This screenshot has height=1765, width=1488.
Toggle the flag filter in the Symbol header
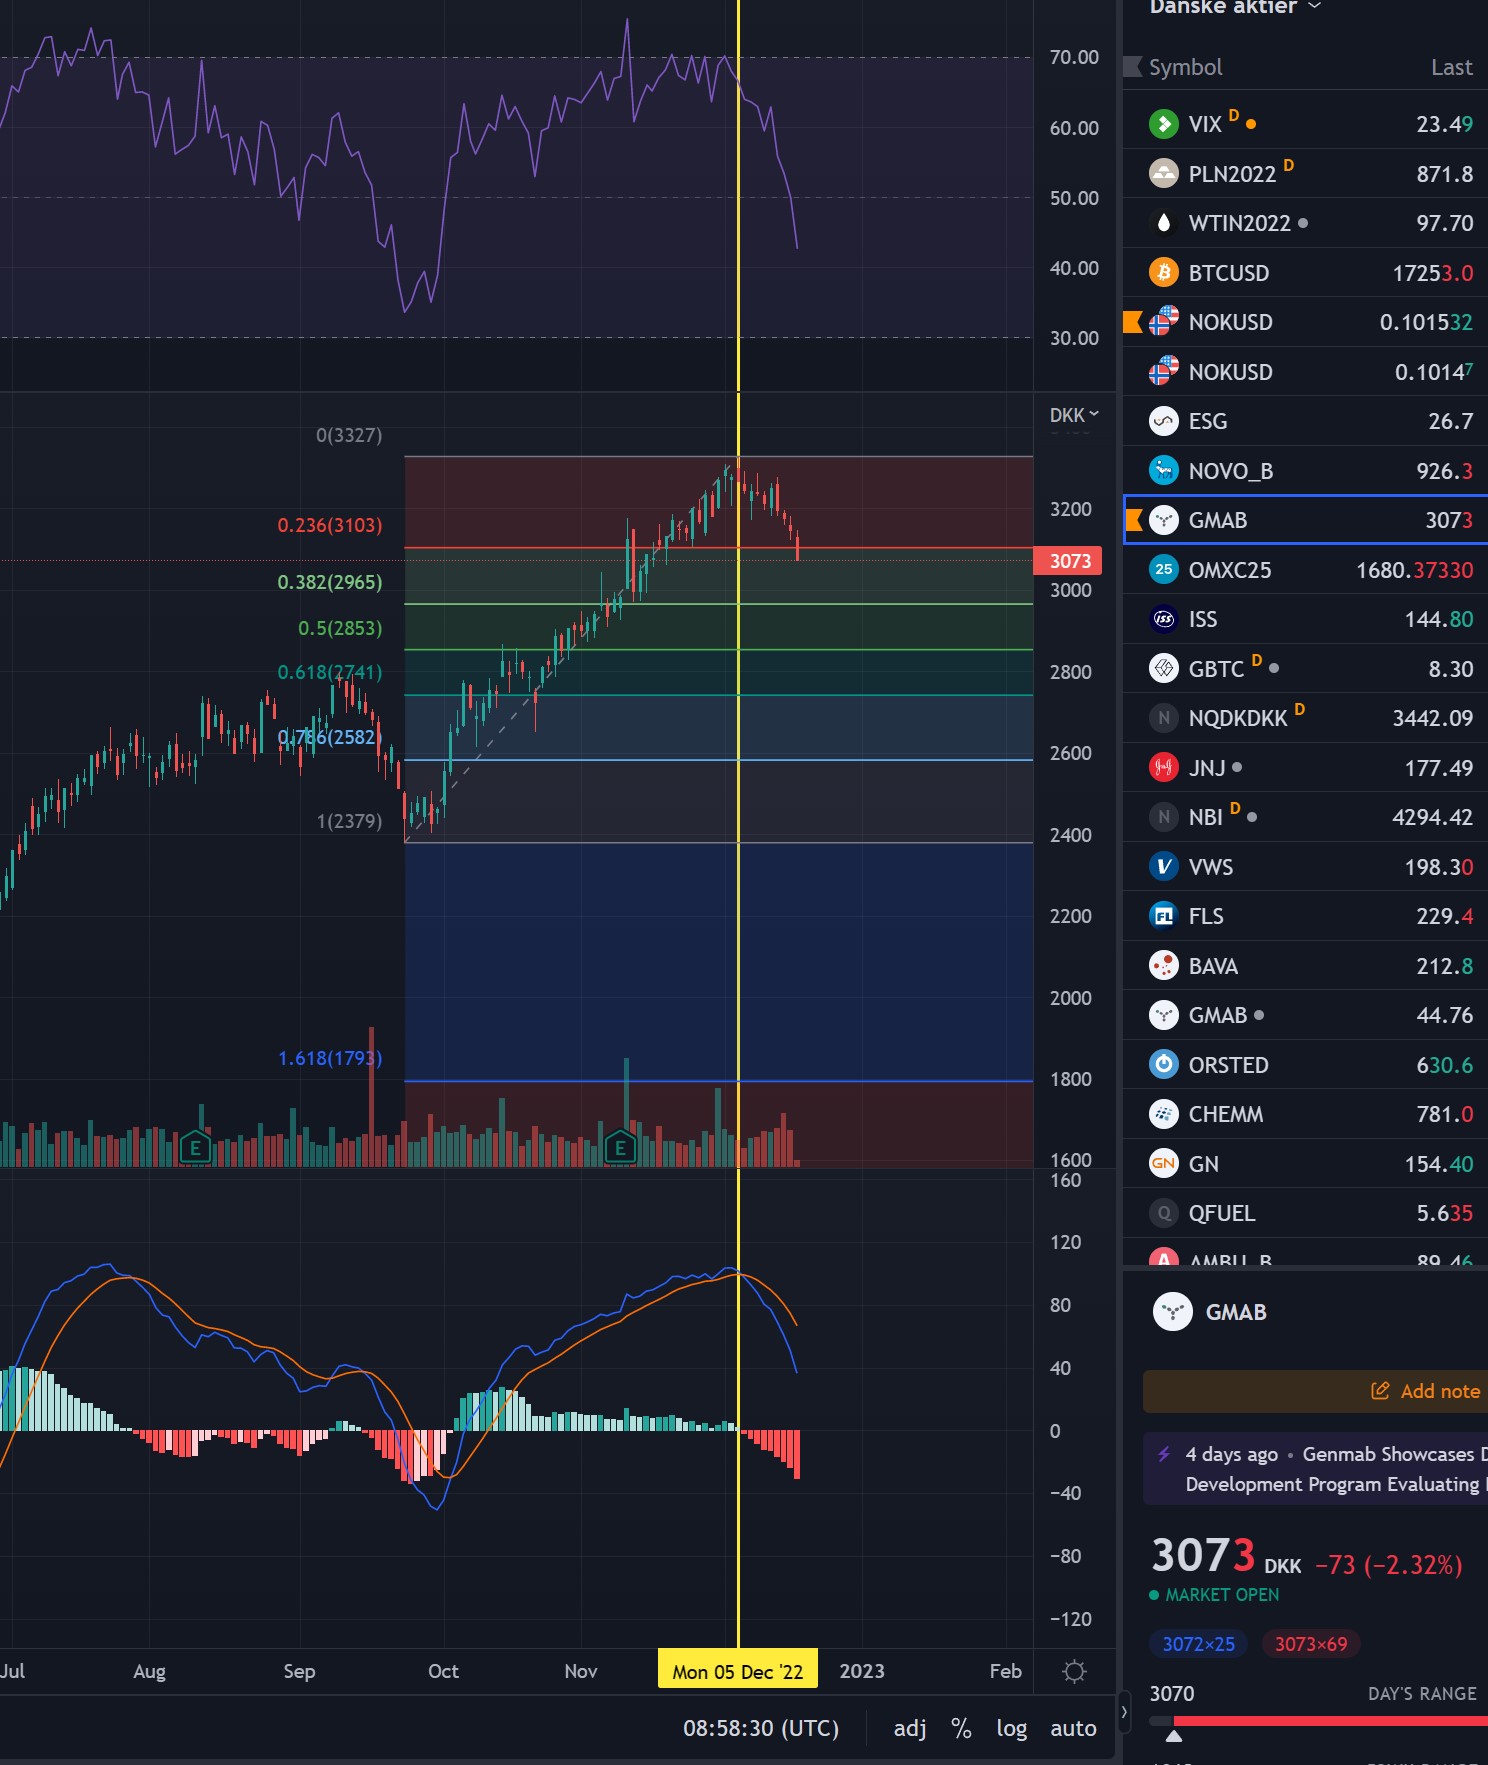coord(1133,67)
